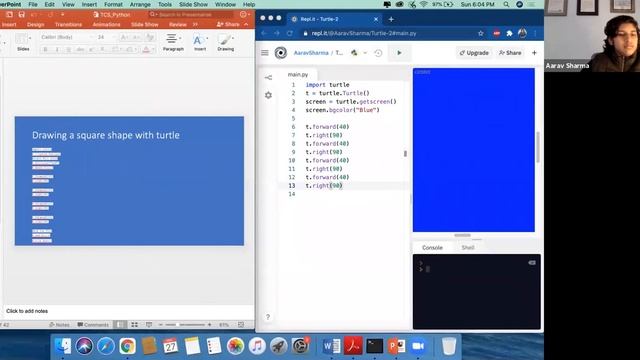Save the PowerPoint presentation
Viewport: 640px width, 360px height.
(21, 15)
